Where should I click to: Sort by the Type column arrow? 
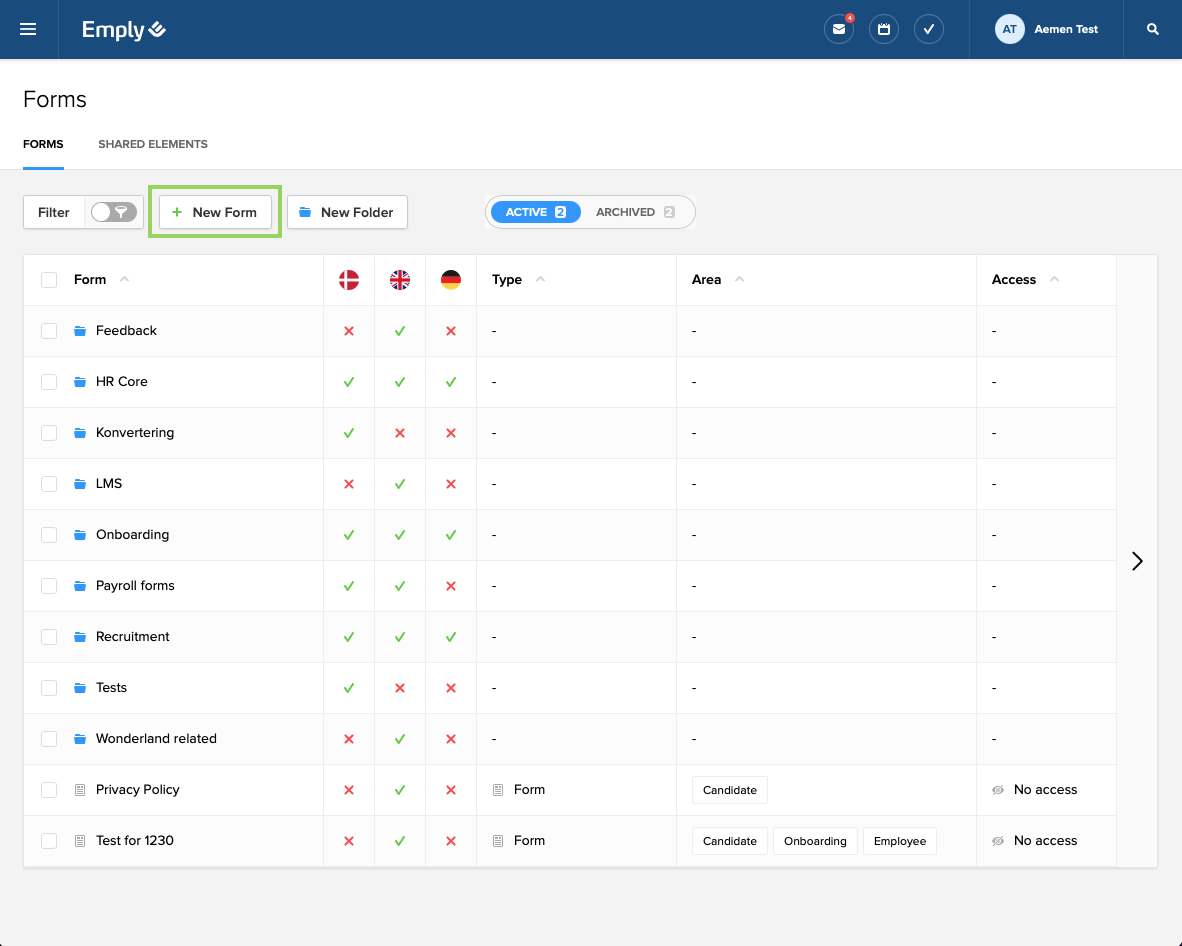tap(540, 279)
